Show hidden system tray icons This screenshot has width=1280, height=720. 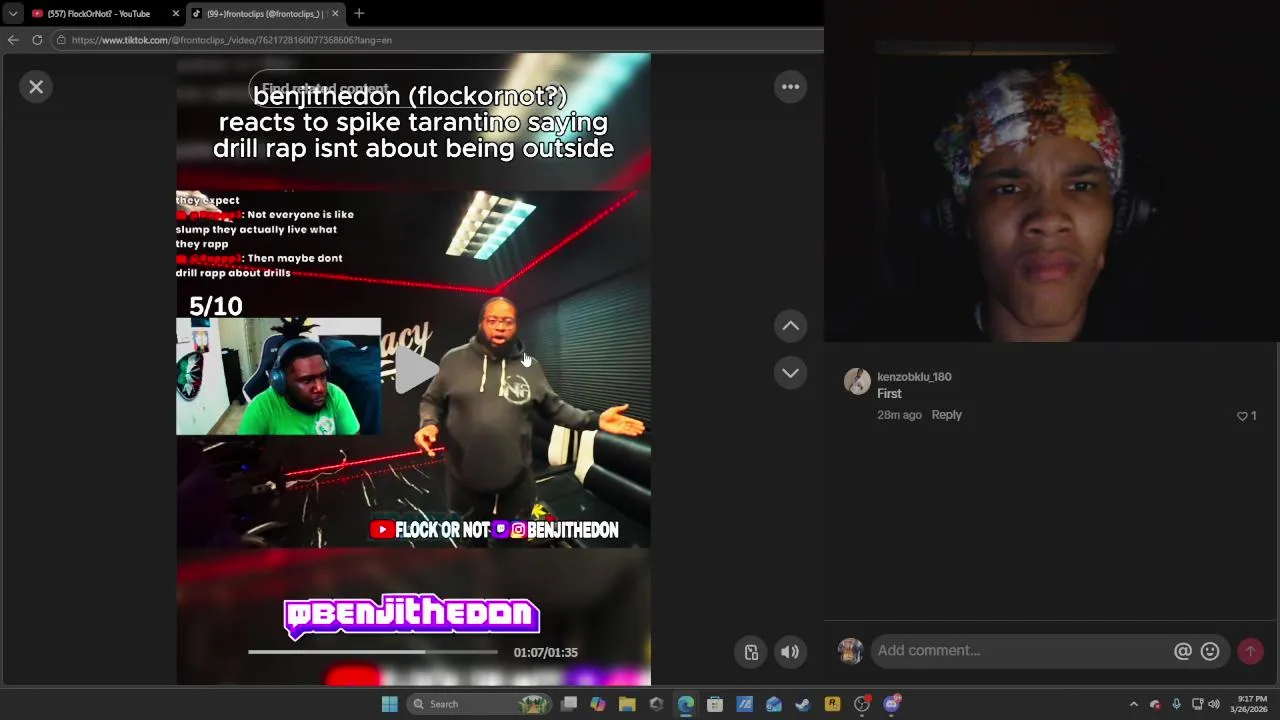tap(1133, 704)
